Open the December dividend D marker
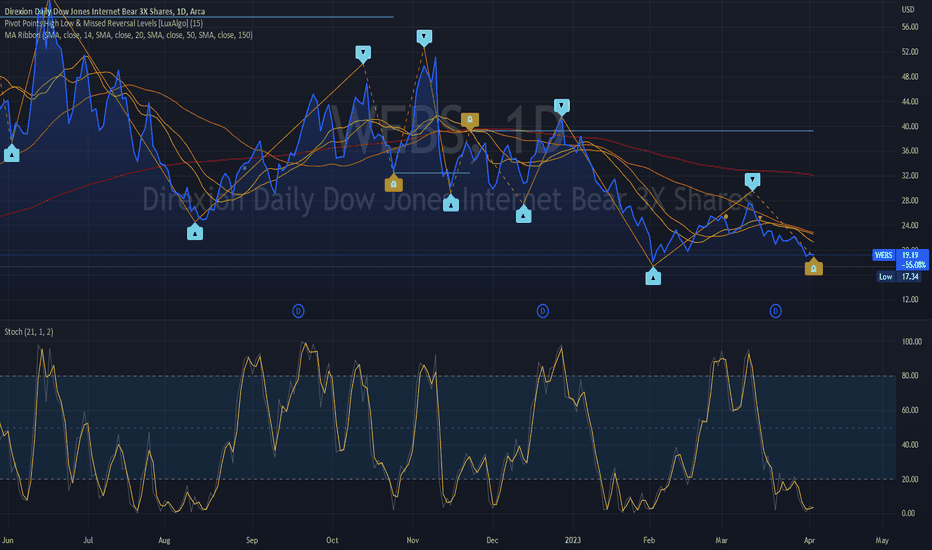This screenshot has width=932, height=550. coord(543,311)
